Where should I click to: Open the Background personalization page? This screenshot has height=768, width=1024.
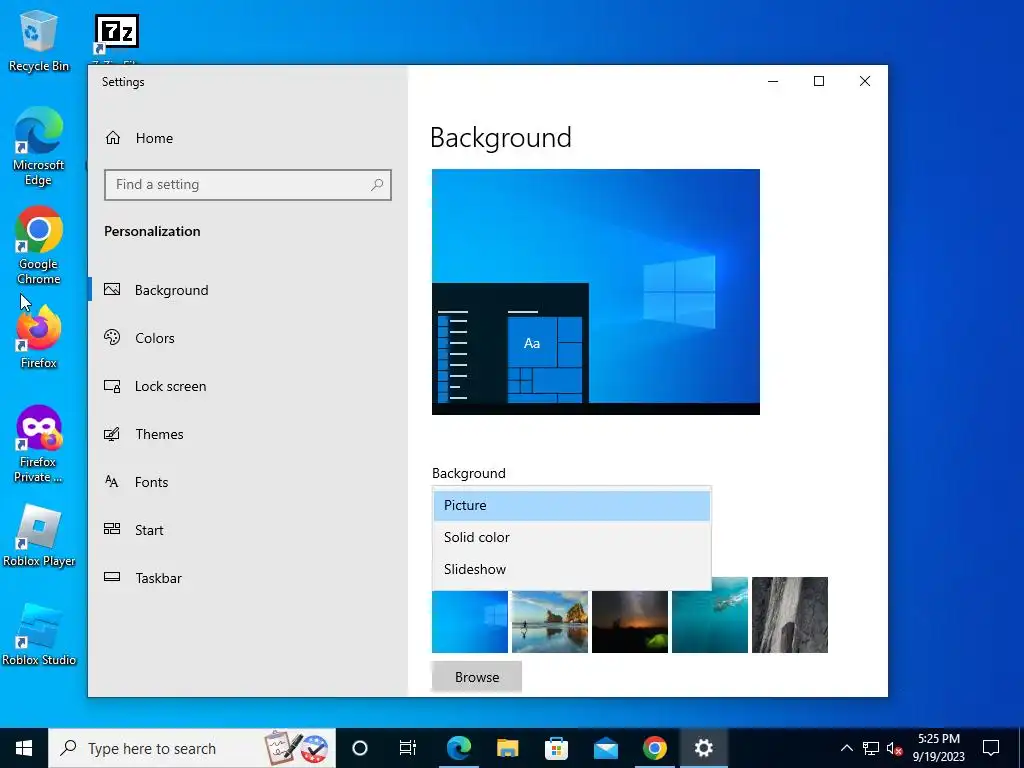248,290
